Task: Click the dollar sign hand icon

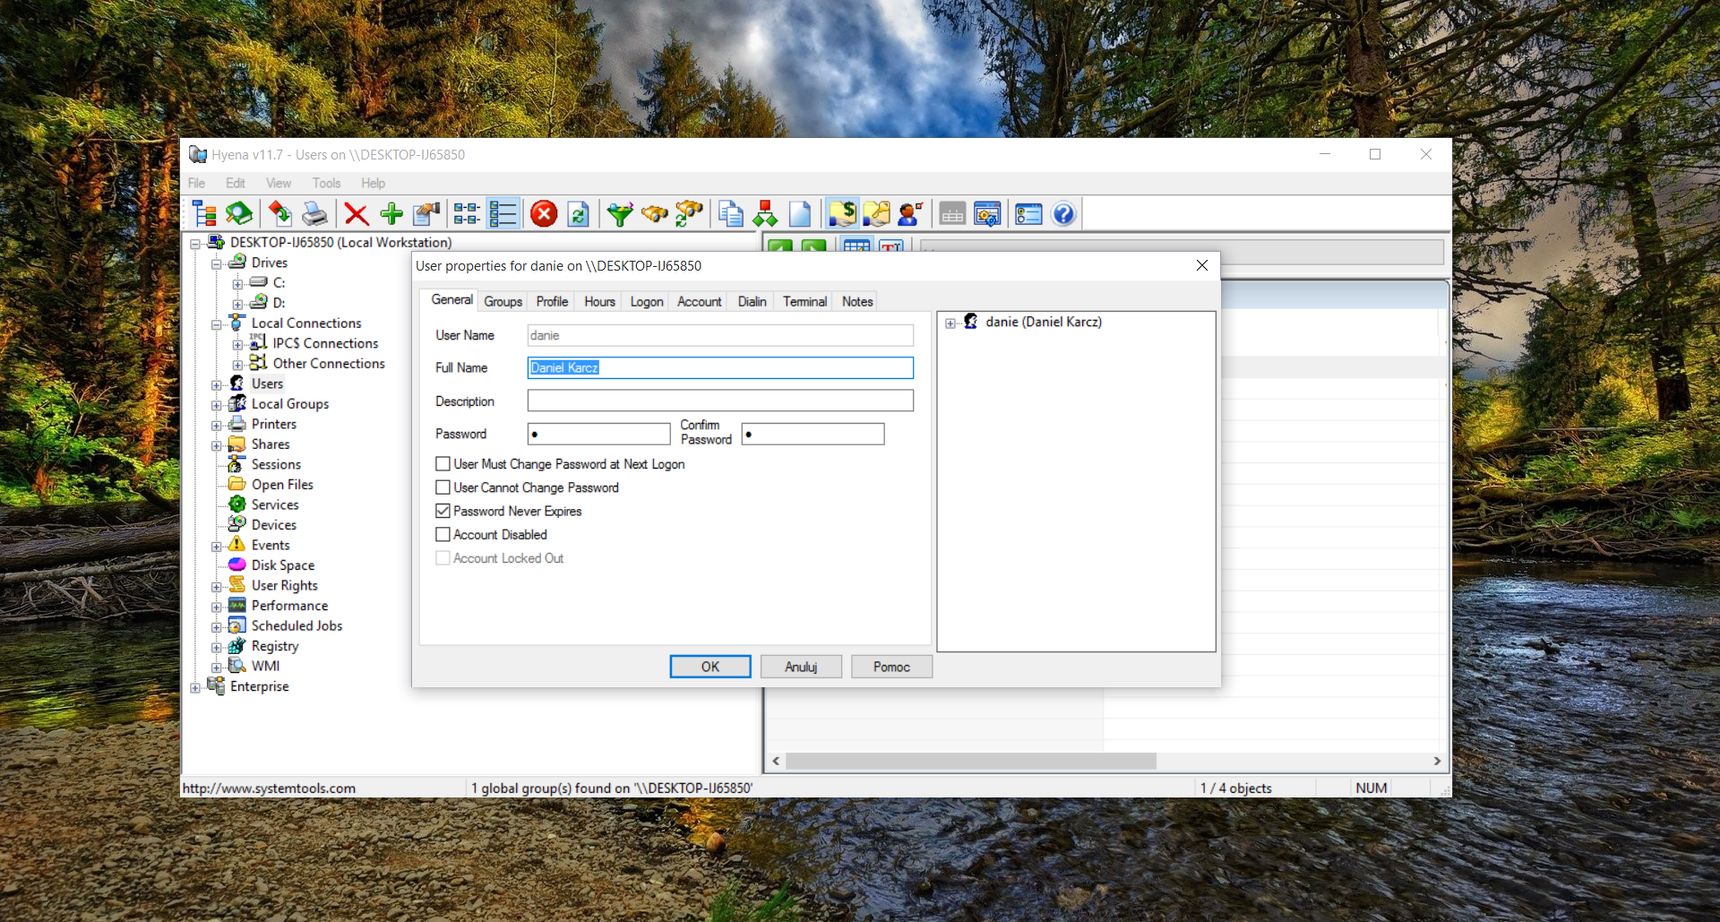Action: 842,213
